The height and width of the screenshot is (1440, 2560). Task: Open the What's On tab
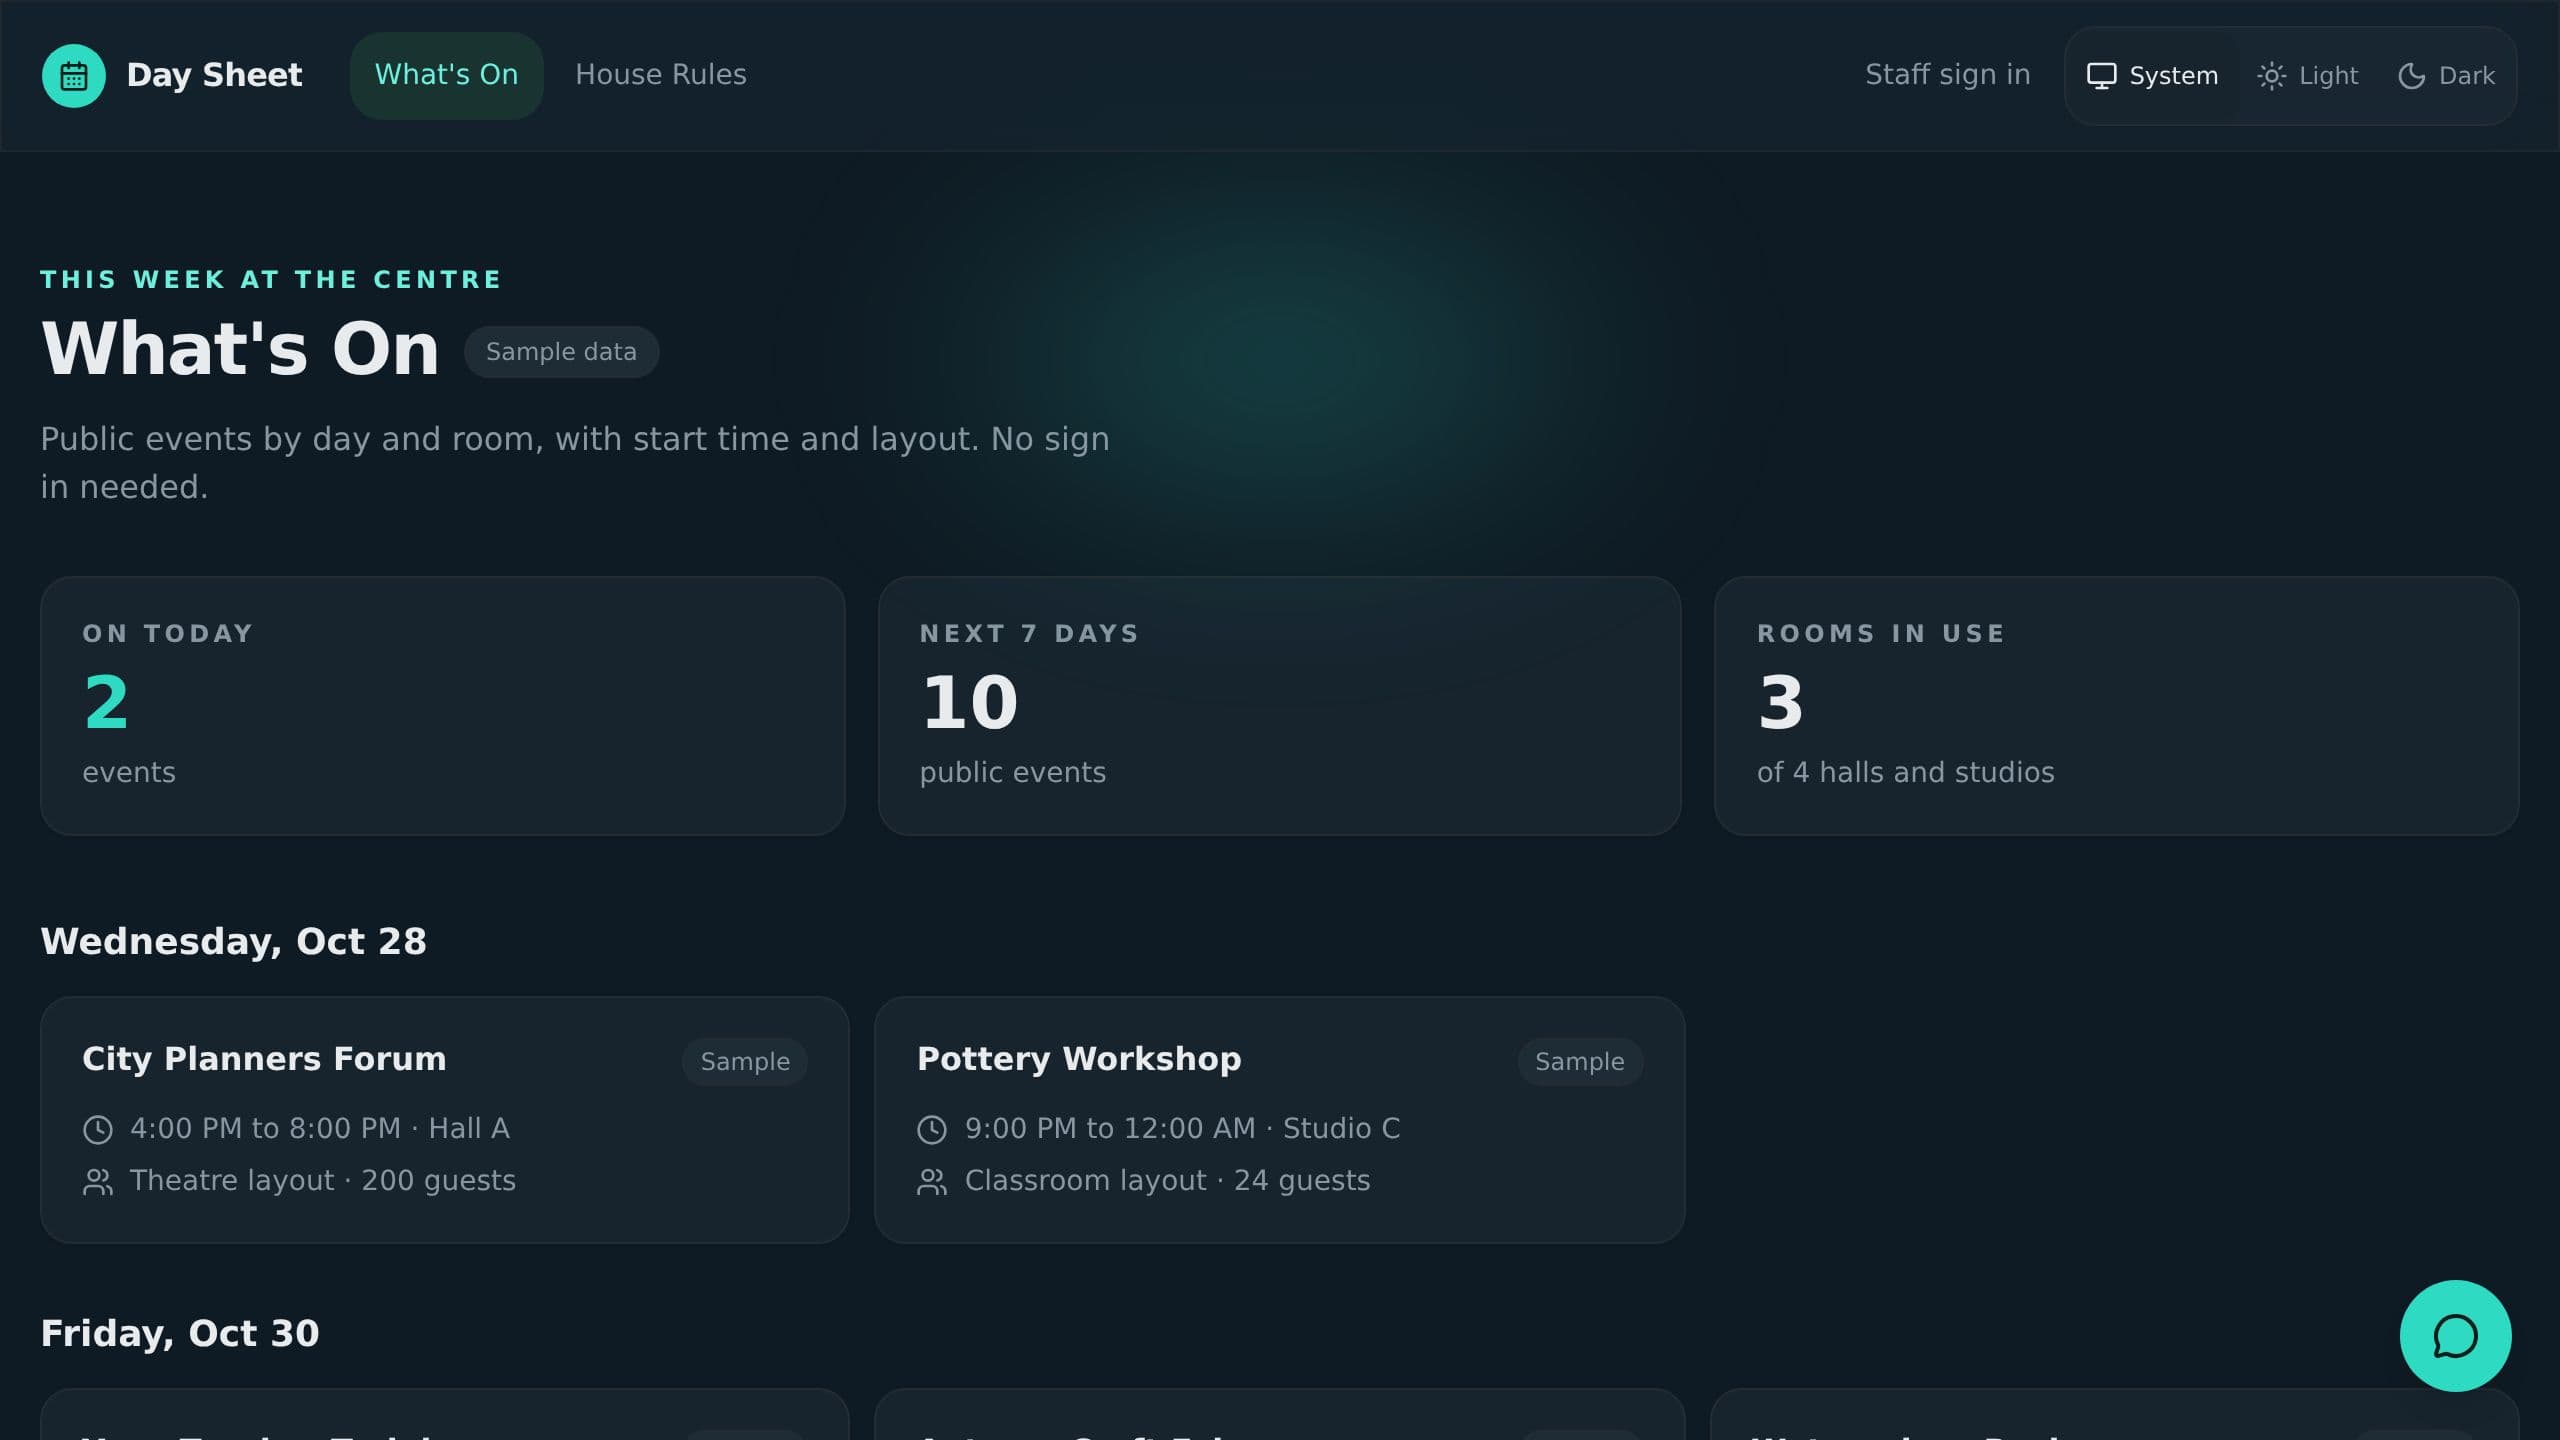point(446,75)
